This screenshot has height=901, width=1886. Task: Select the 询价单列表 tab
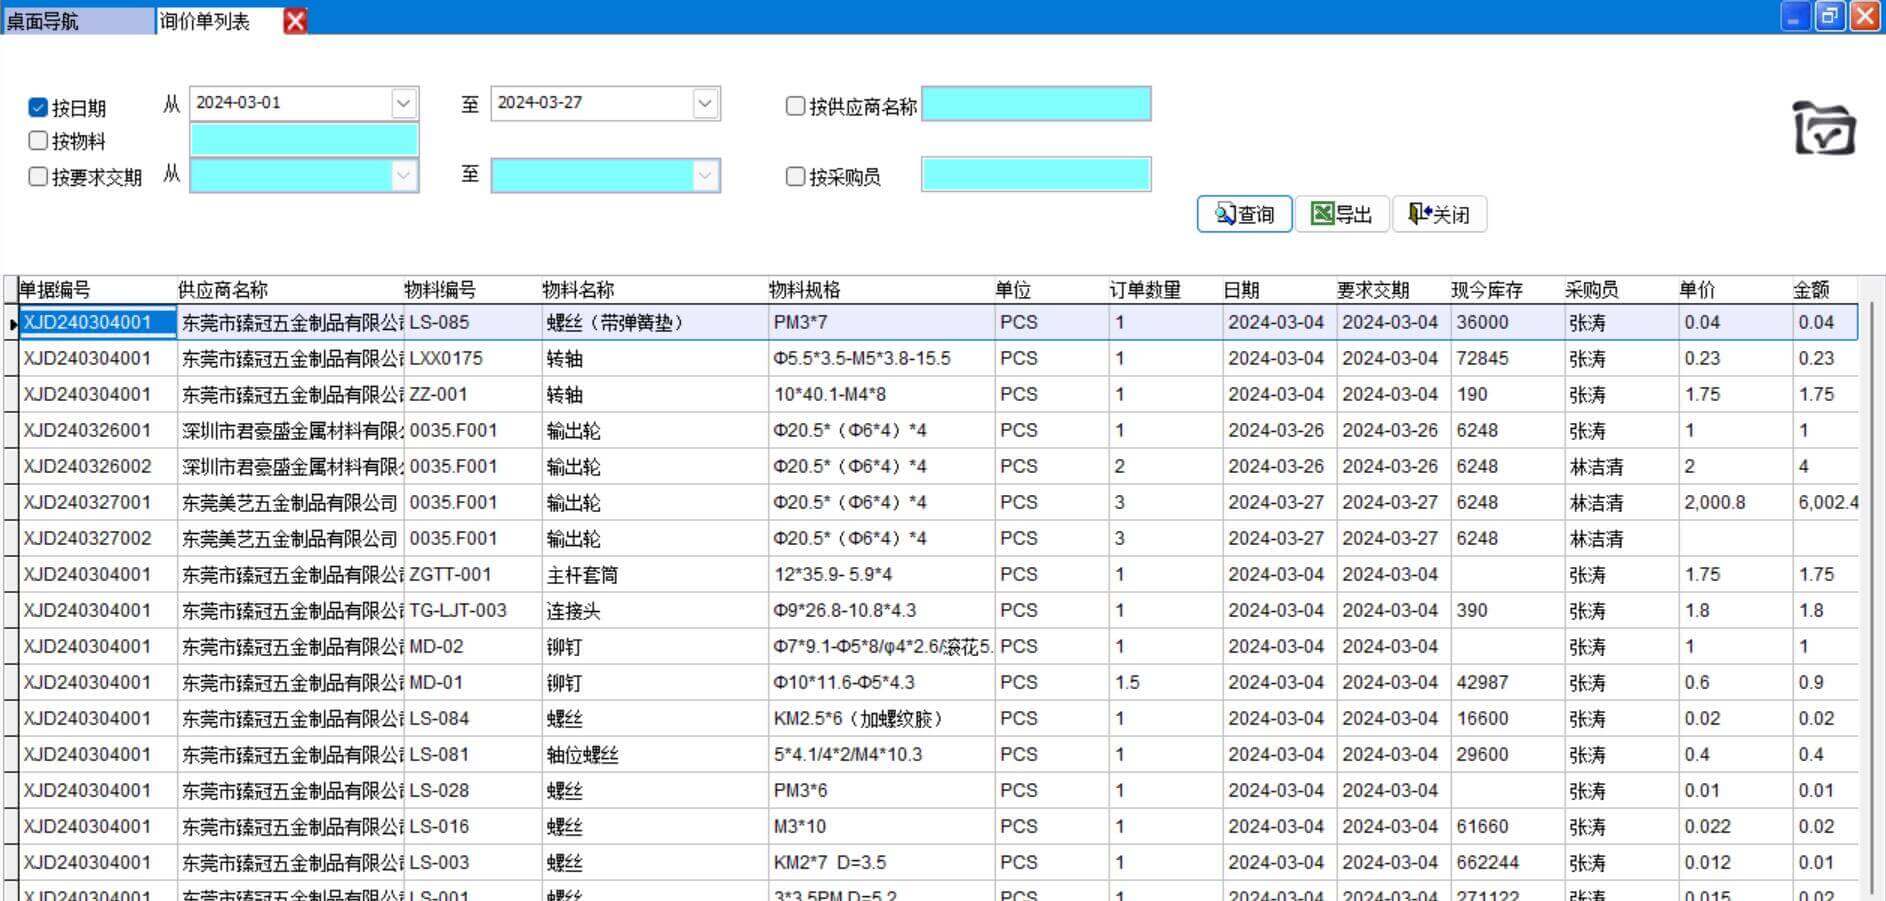pyautogui.click(x=206, y=21)
